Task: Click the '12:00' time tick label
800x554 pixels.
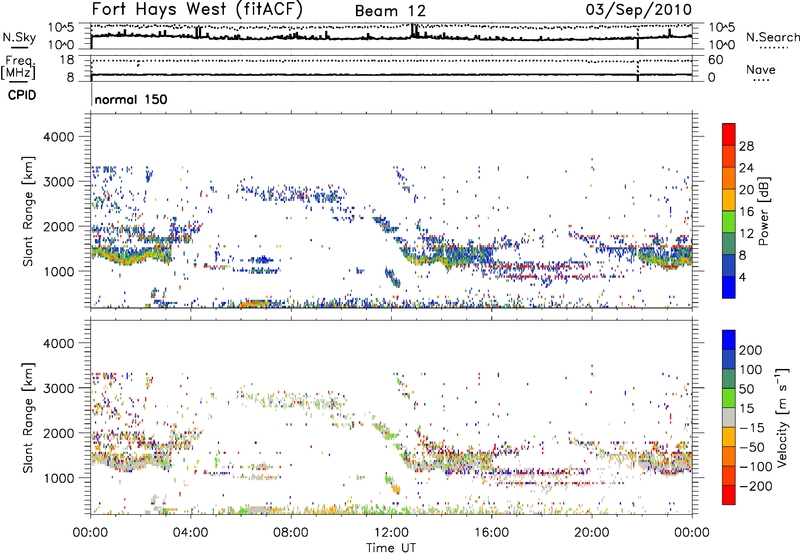Action: [x=391, y=533]
